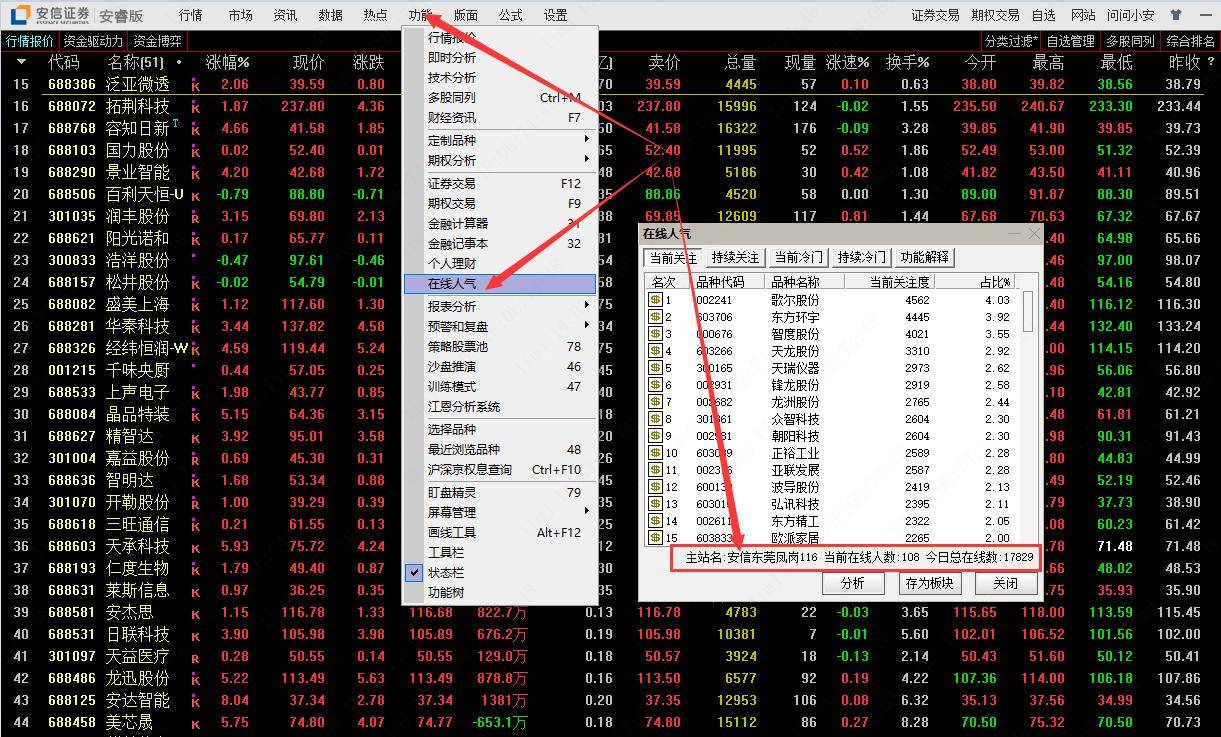Open the sort arrow at header left

tap(22, 62)
